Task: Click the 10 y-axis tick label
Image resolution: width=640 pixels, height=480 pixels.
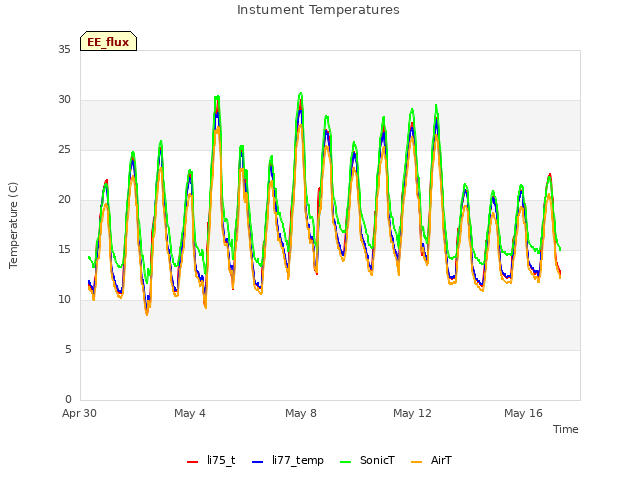Action: coord(64,300)
